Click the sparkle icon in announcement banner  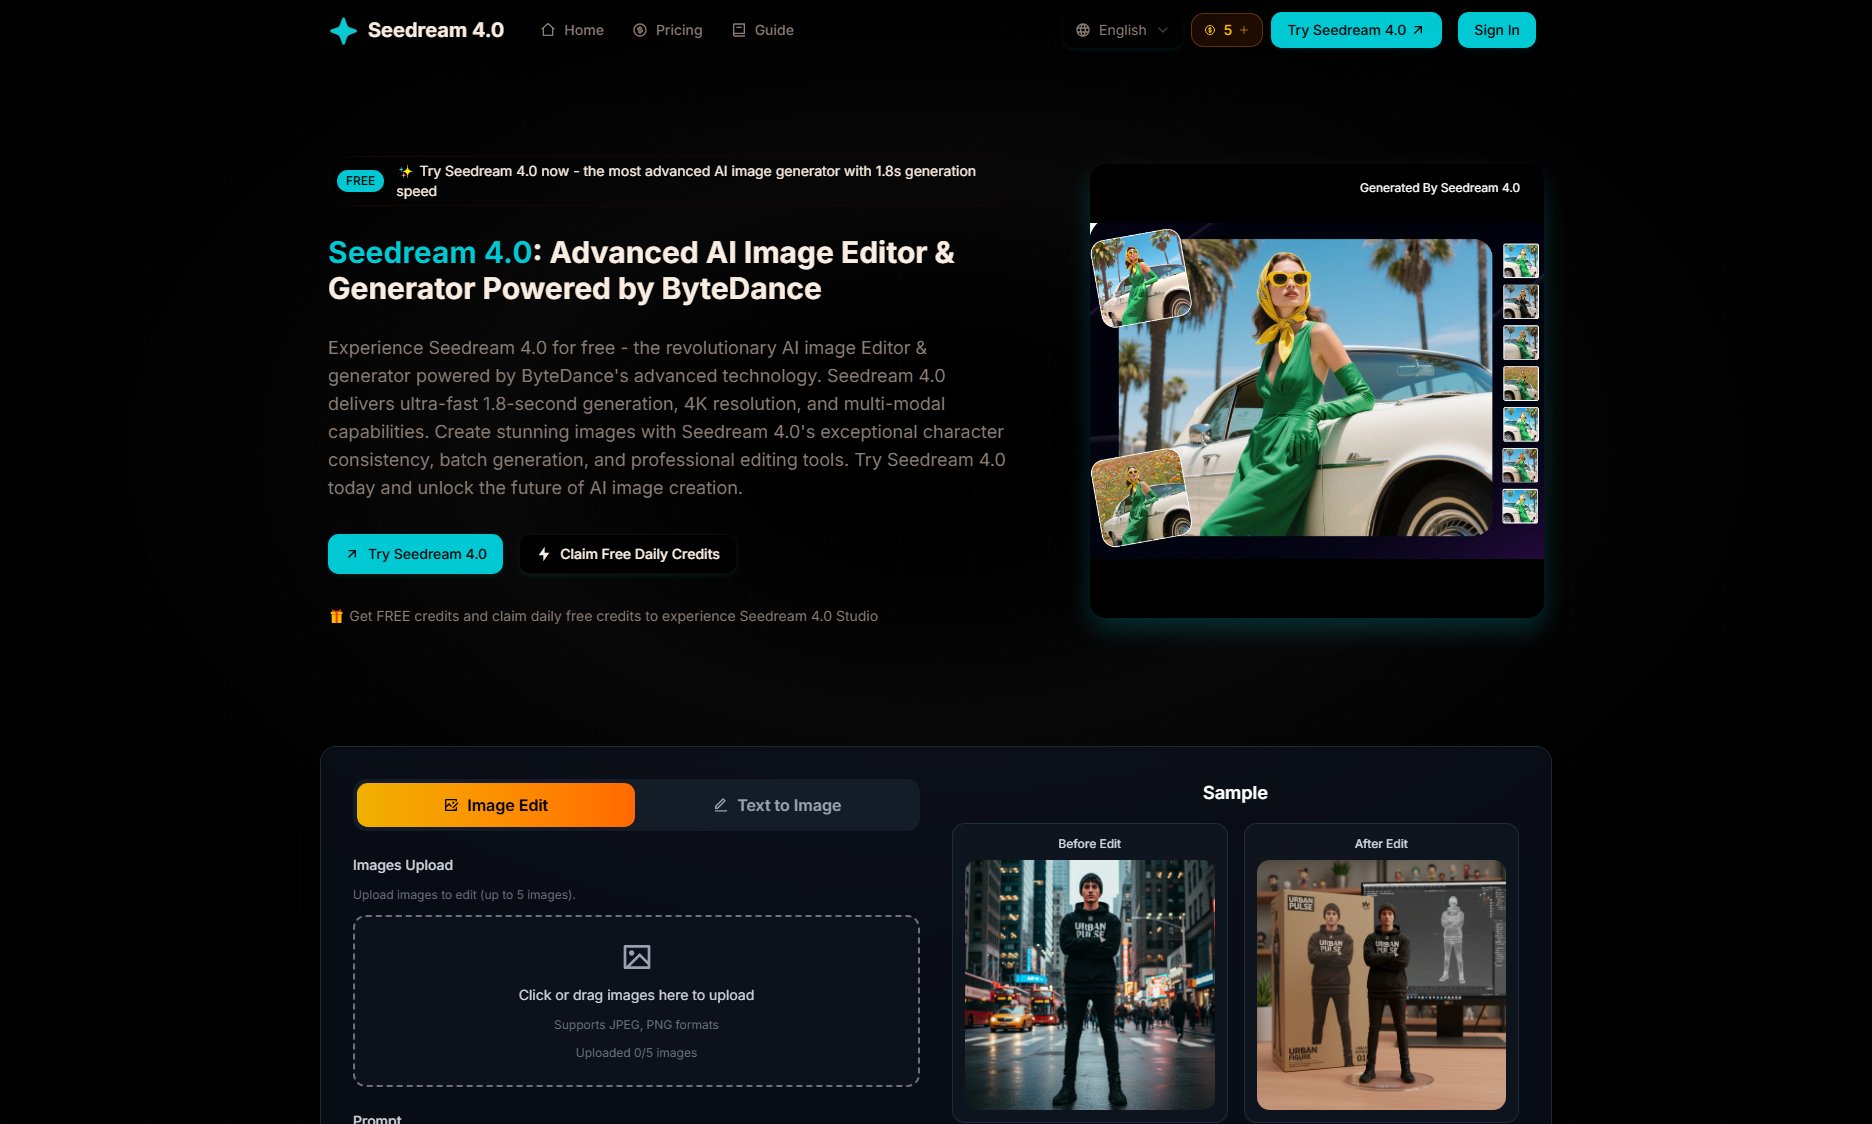pos(405,171)
